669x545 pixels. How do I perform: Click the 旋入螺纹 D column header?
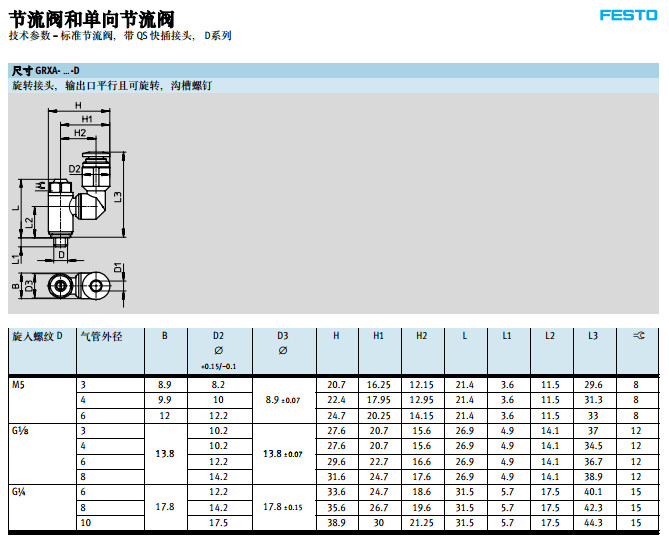[x=37, y=336]
